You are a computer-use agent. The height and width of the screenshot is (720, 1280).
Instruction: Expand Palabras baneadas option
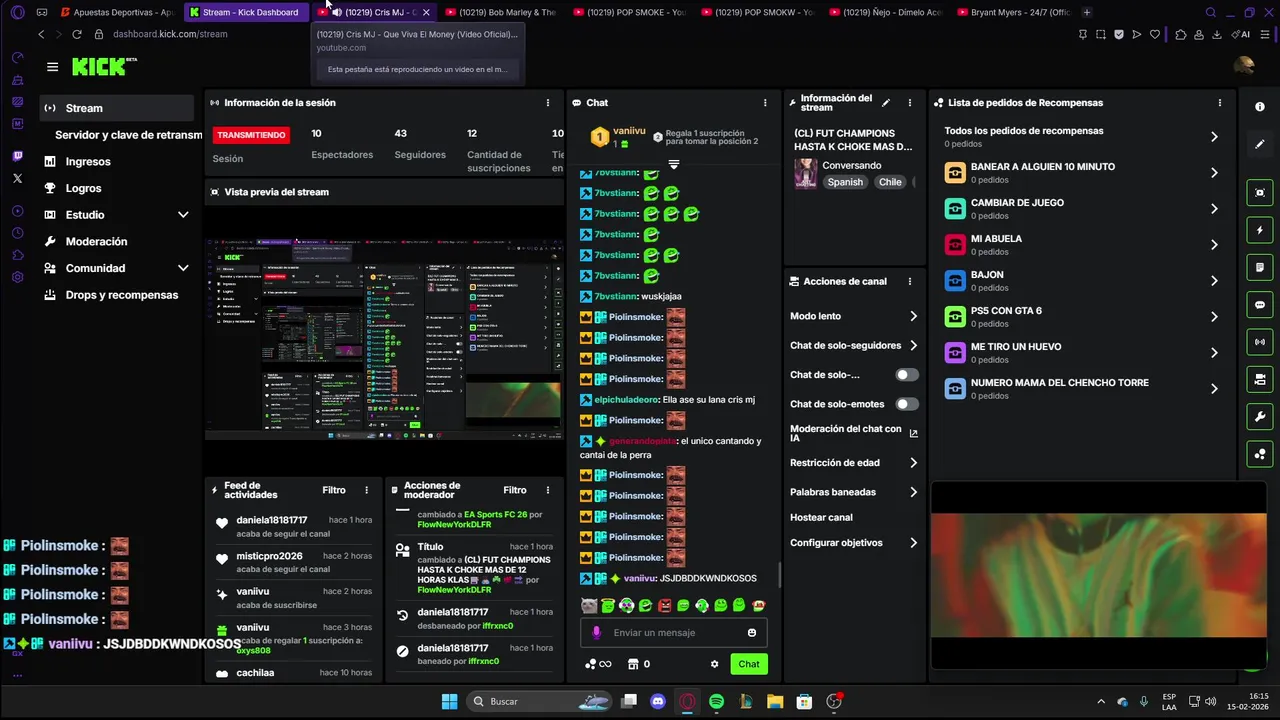point(913,492)
